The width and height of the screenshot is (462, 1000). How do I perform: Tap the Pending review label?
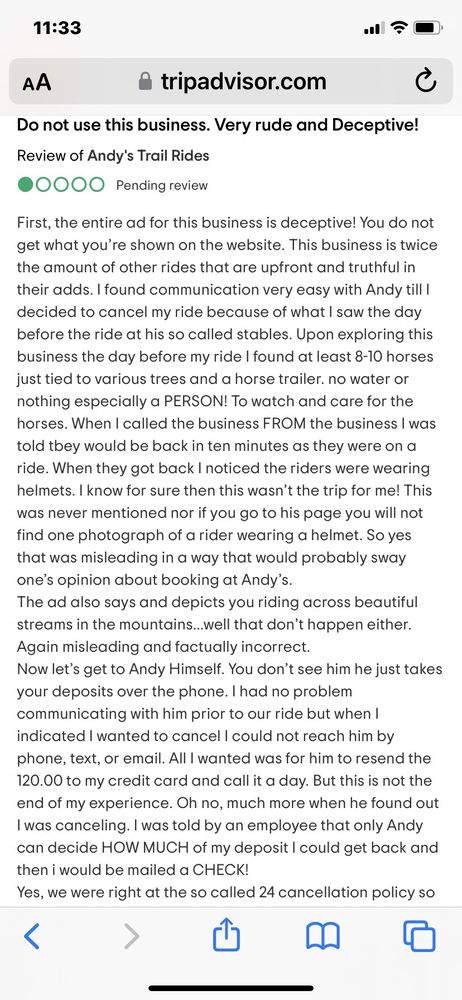tap(162, 186)
